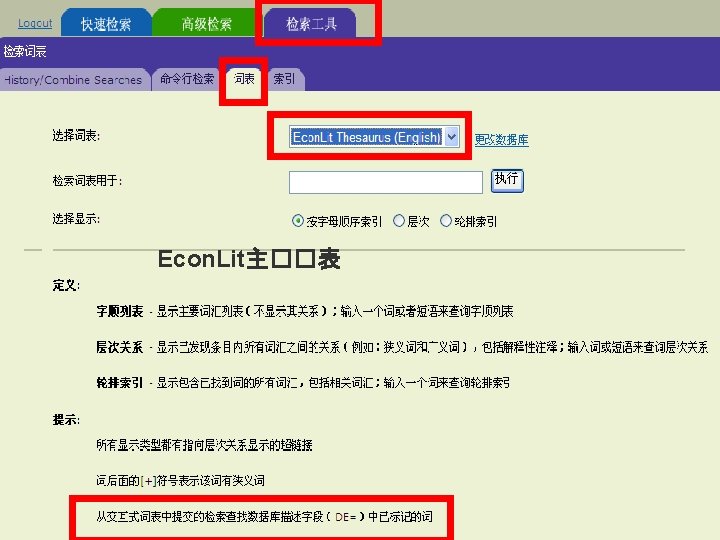Click the 字顺列表 definition term
The height and width of the screenshot is (540, 720).
(120, 311)
